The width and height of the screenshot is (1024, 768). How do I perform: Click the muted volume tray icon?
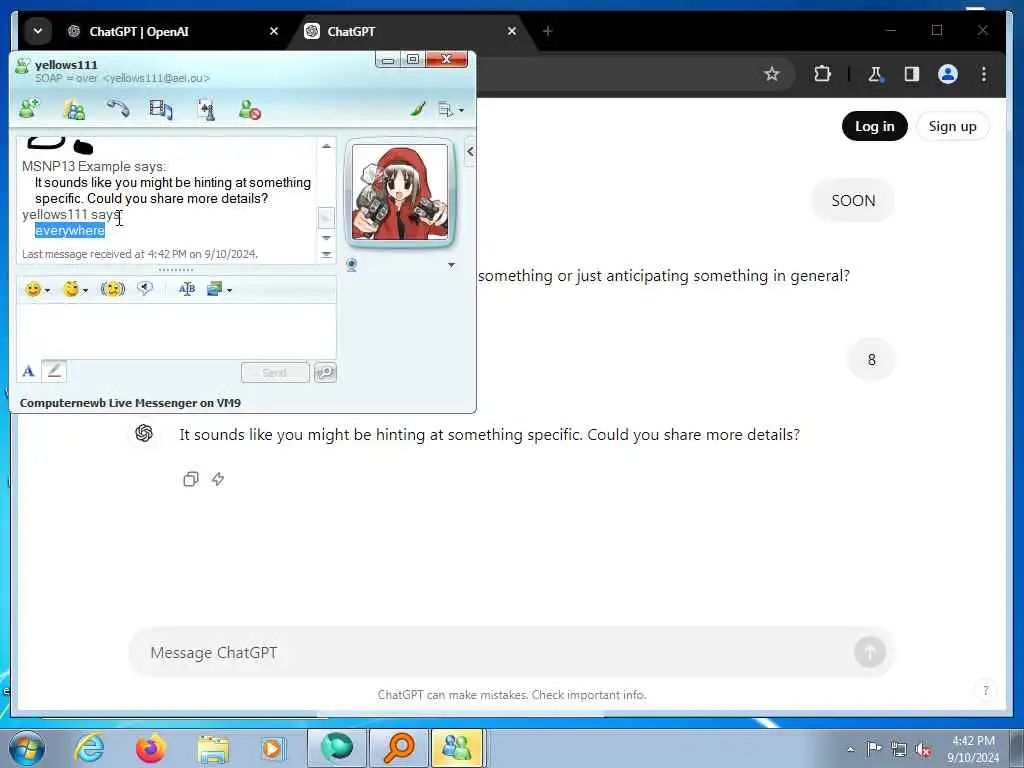click(923, 750)
